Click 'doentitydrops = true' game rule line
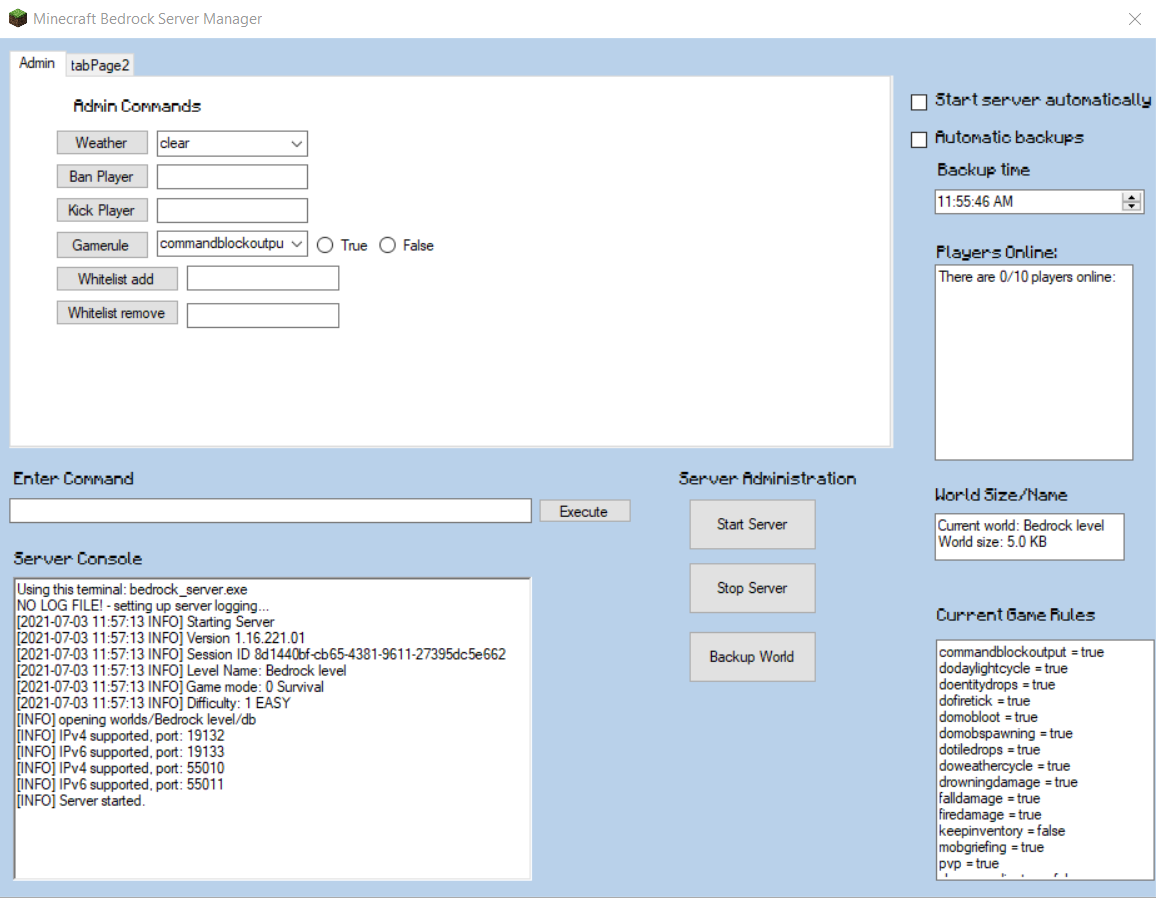The height and width of the screenshot is (898, 1156). coord(997,684)
